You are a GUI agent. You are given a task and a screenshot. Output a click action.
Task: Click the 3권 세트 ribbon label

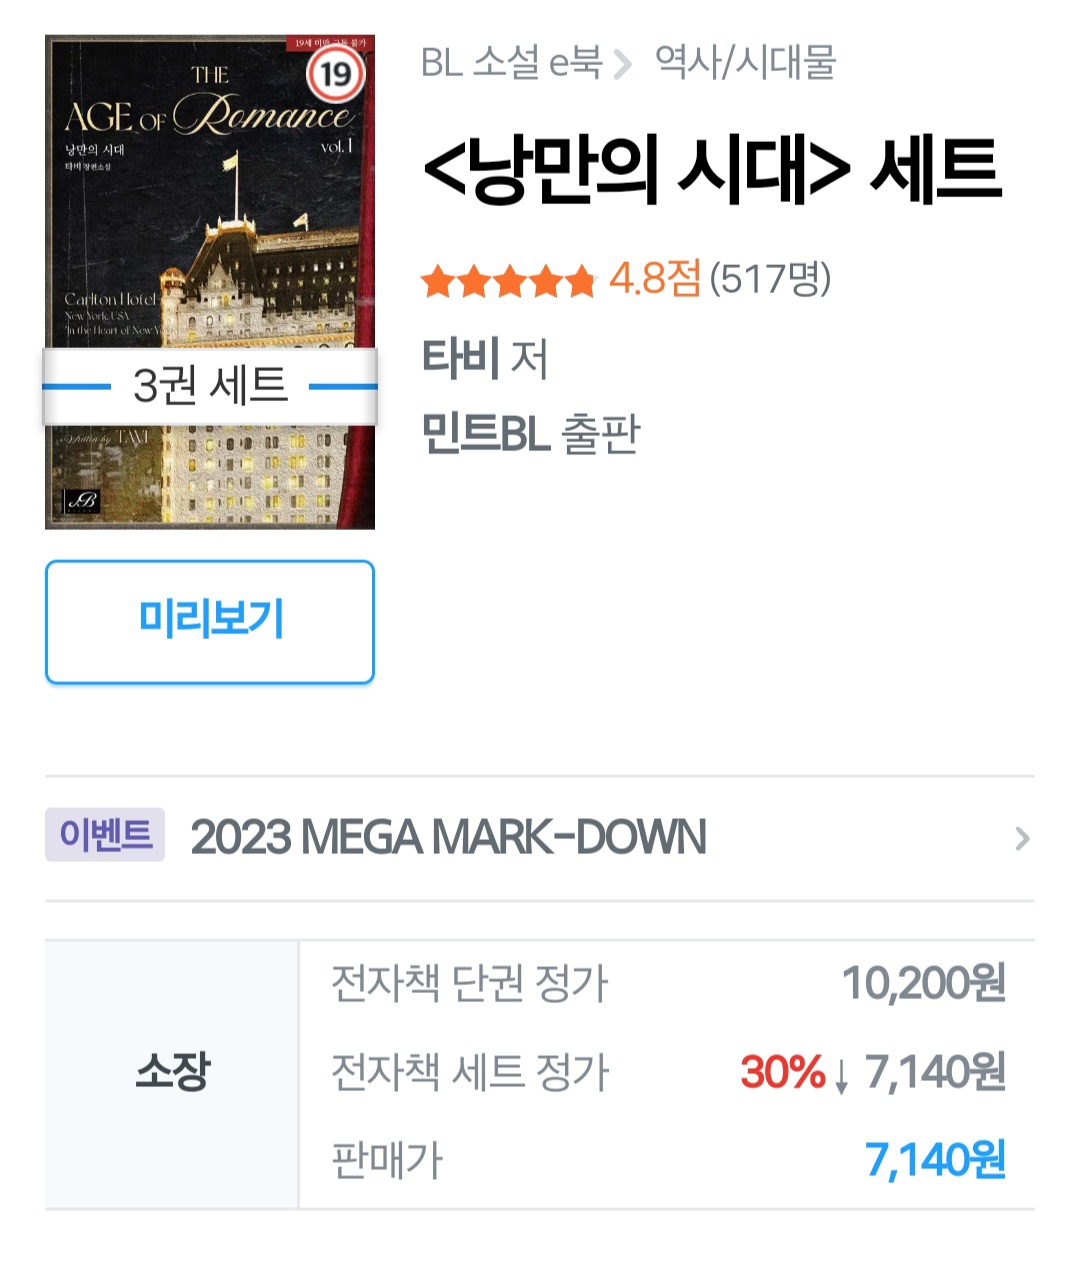point(210,385)
